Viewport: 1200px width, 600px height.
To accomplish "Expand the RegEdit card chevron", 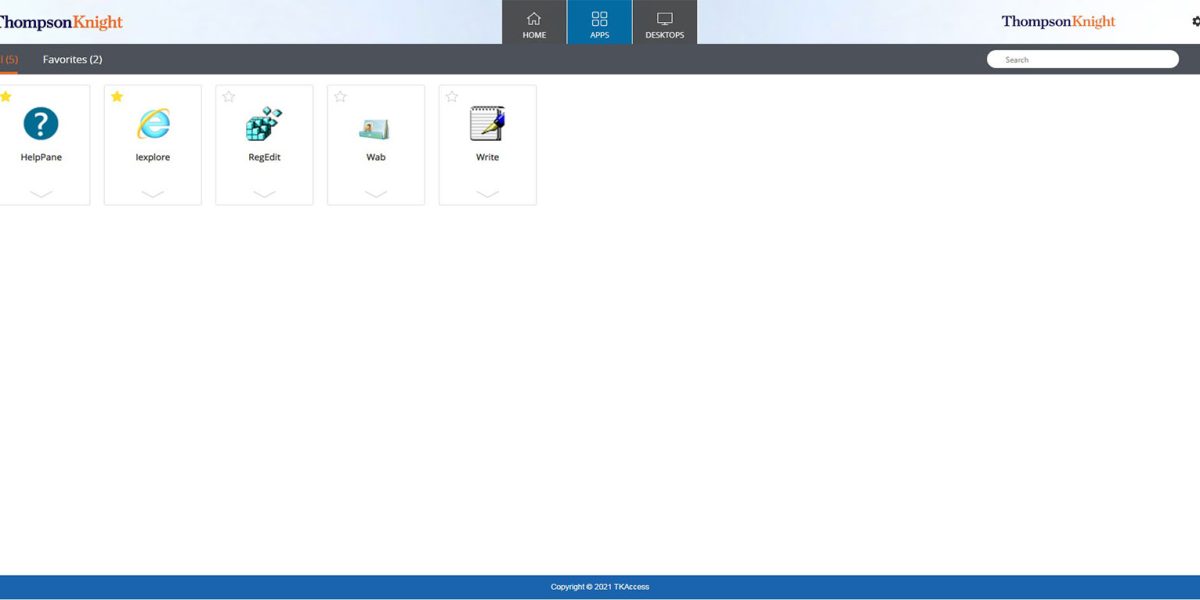I will pyautogui.click(x=264, y=191).
